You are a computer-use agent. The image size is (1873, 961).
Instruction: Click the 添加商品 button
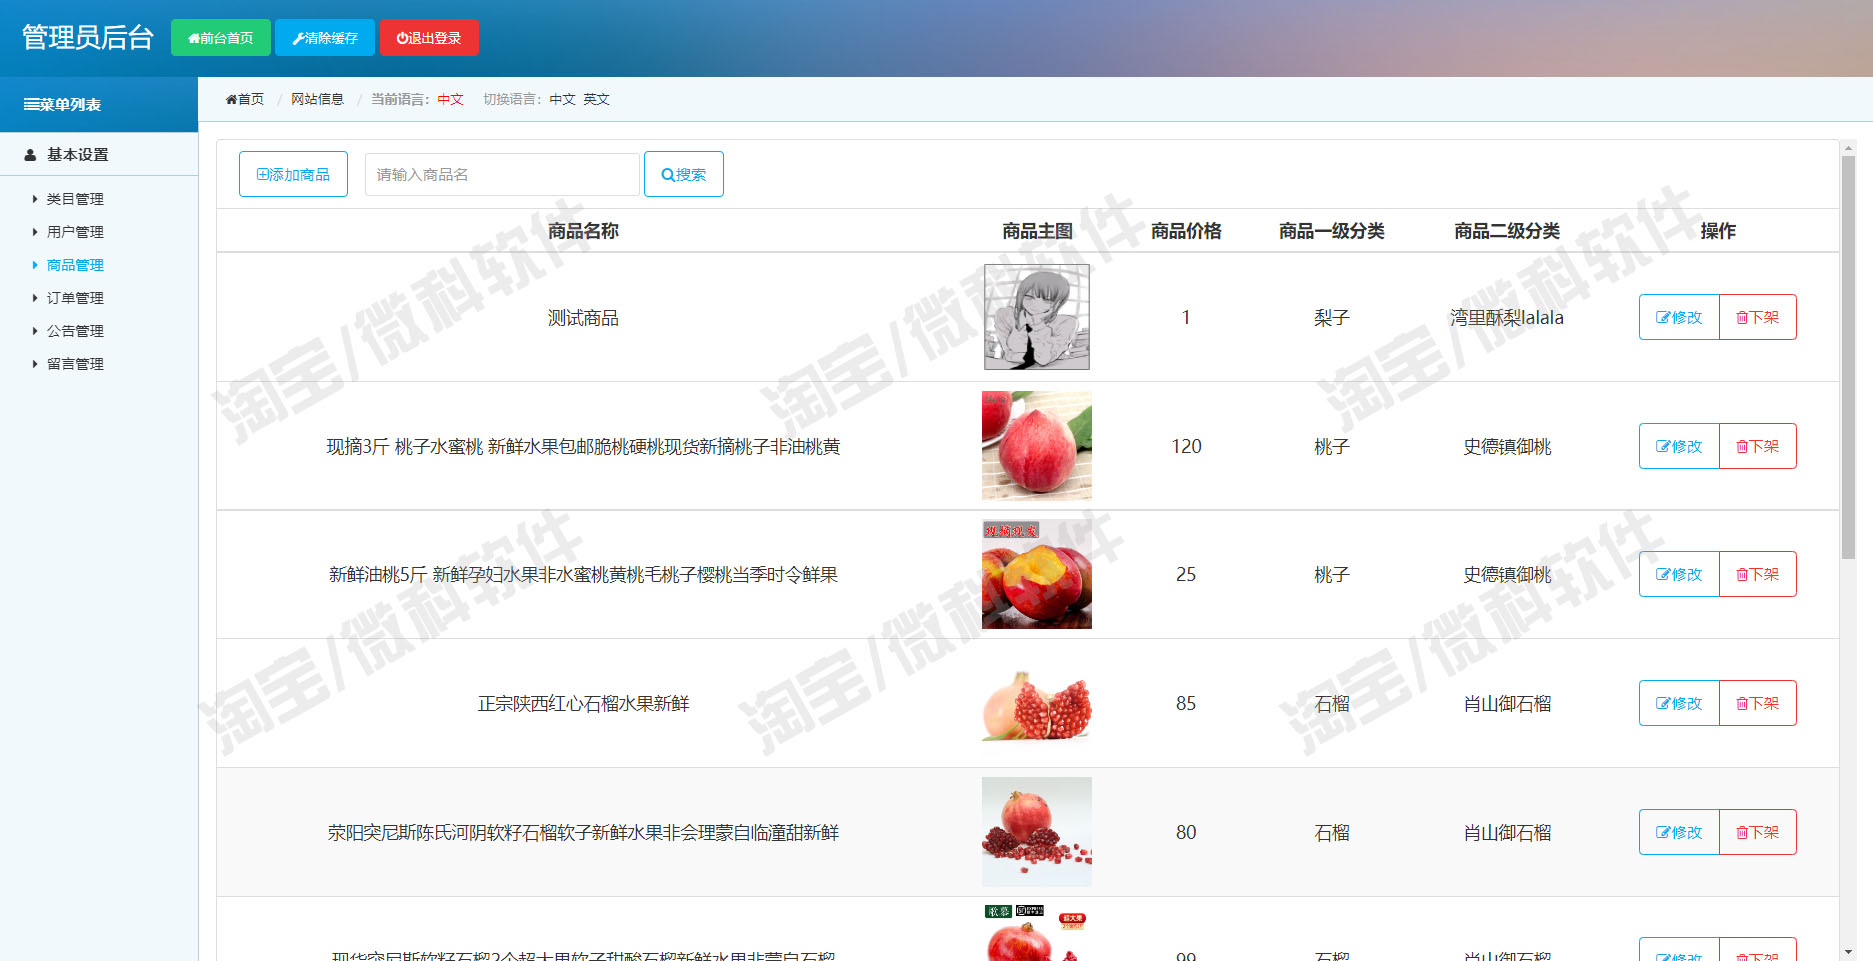(x=293, y=174)
